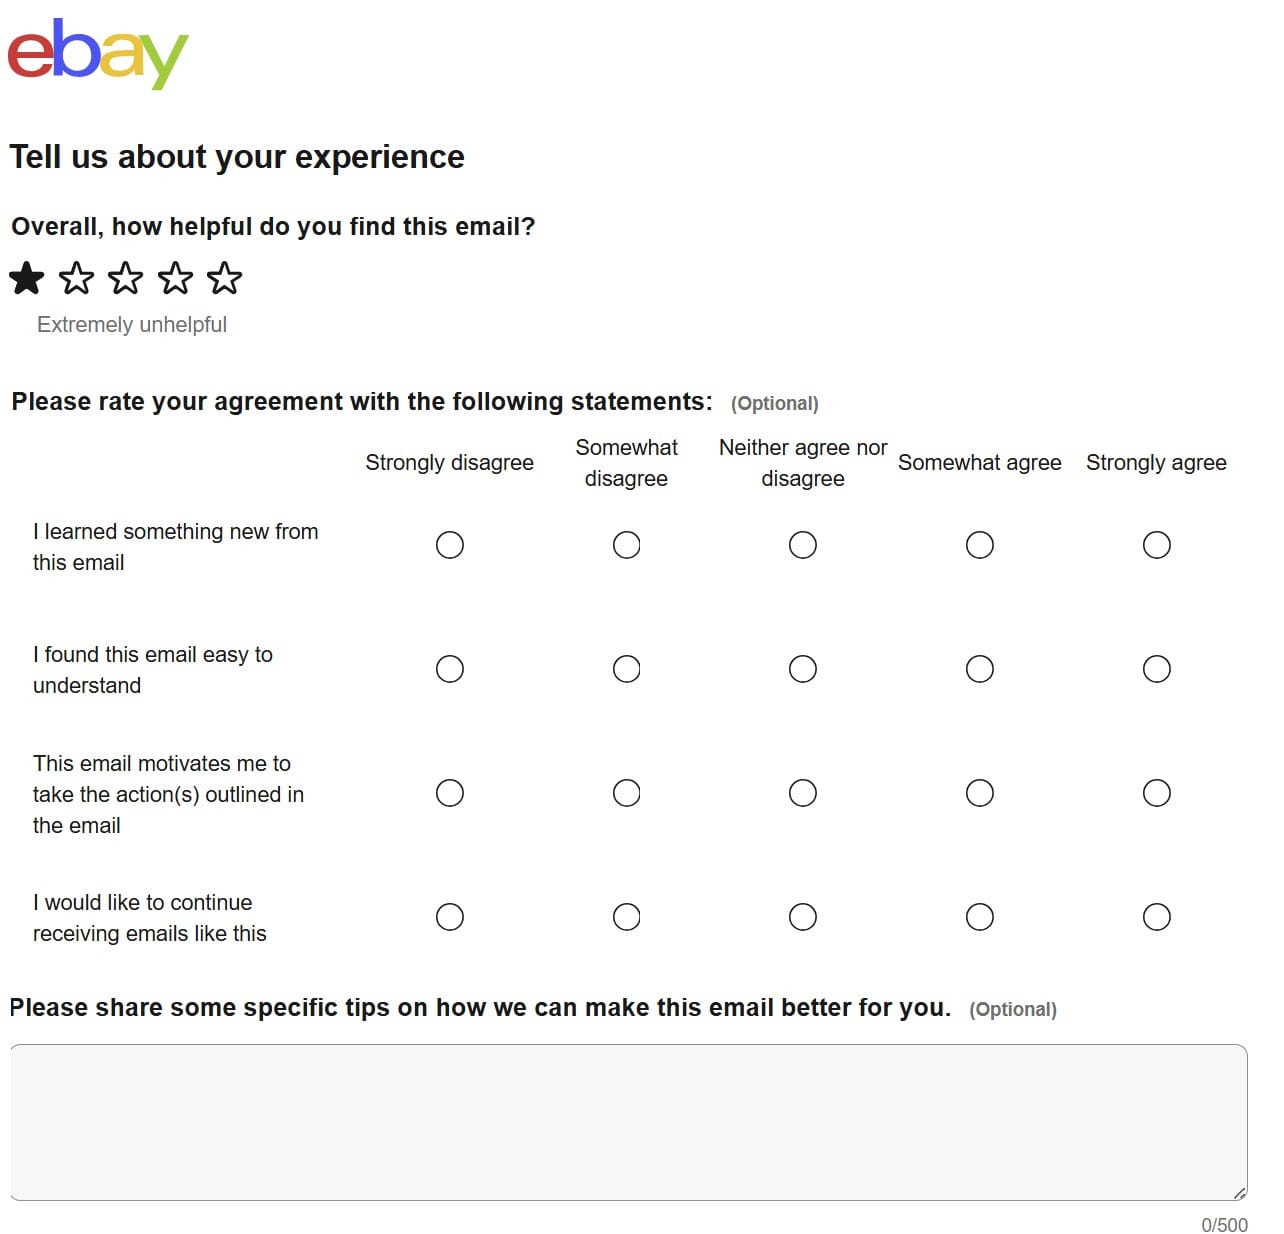Select Strongly agree for continue receiving emails
The width and height of the screenshot is (1284, 1234).
(1156, 917)
